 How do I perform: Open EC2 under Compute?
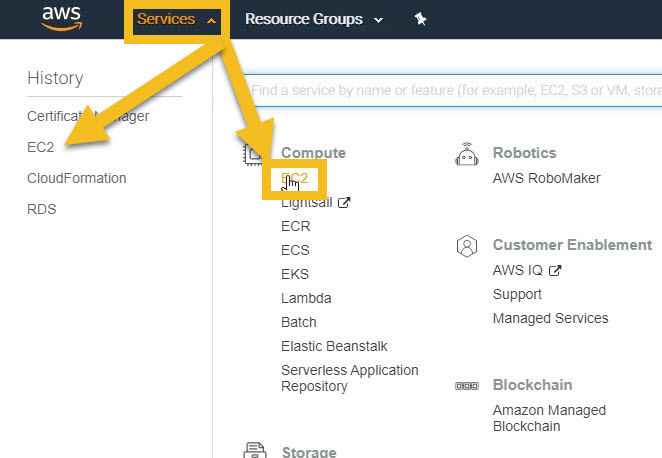(x=294, y=178)
